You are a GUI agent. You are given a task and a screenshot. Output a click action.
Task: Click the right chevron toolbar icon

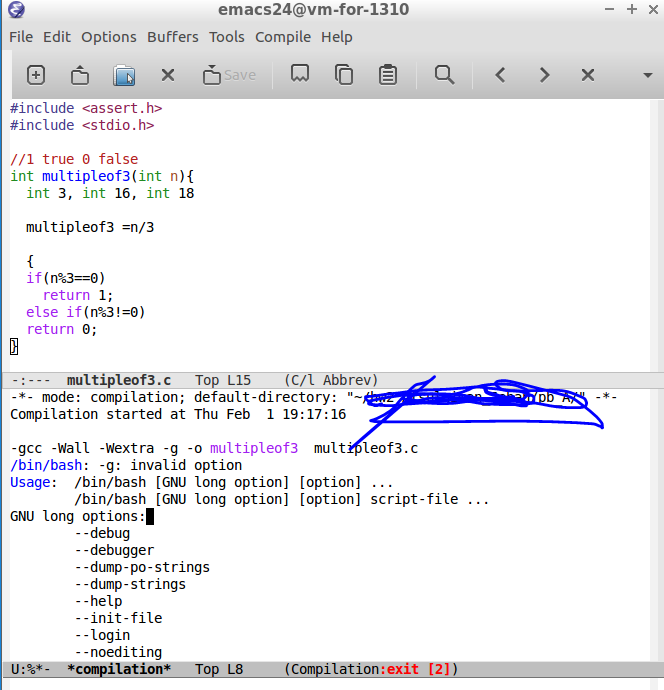[x=544, y=75]
